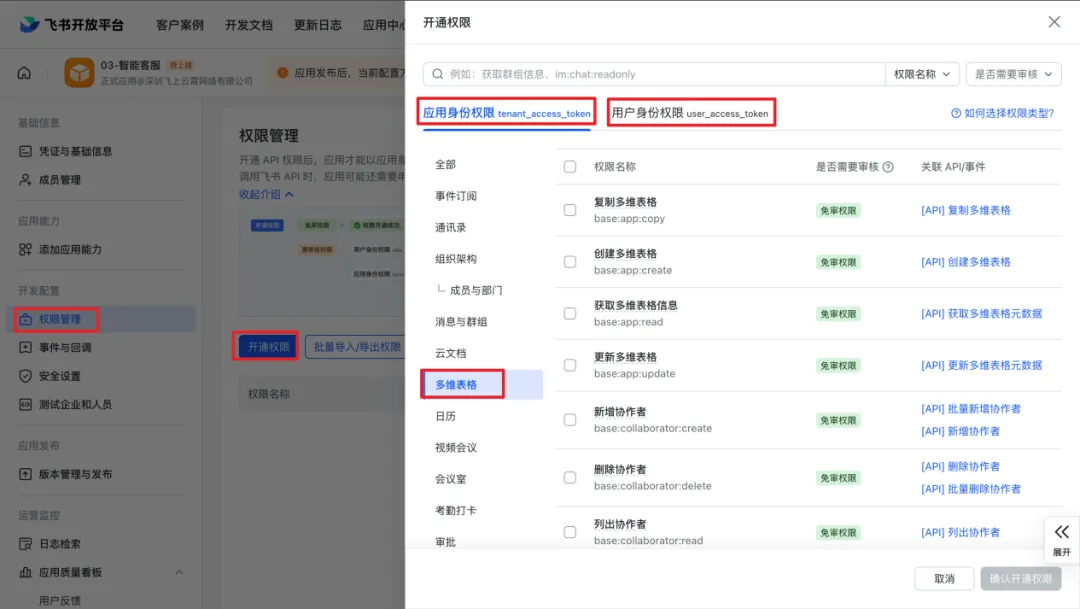Open 更新日志 in top navigation
Image resolution: width=1080 pixels, height=609 pixels.
coord(318,25)
